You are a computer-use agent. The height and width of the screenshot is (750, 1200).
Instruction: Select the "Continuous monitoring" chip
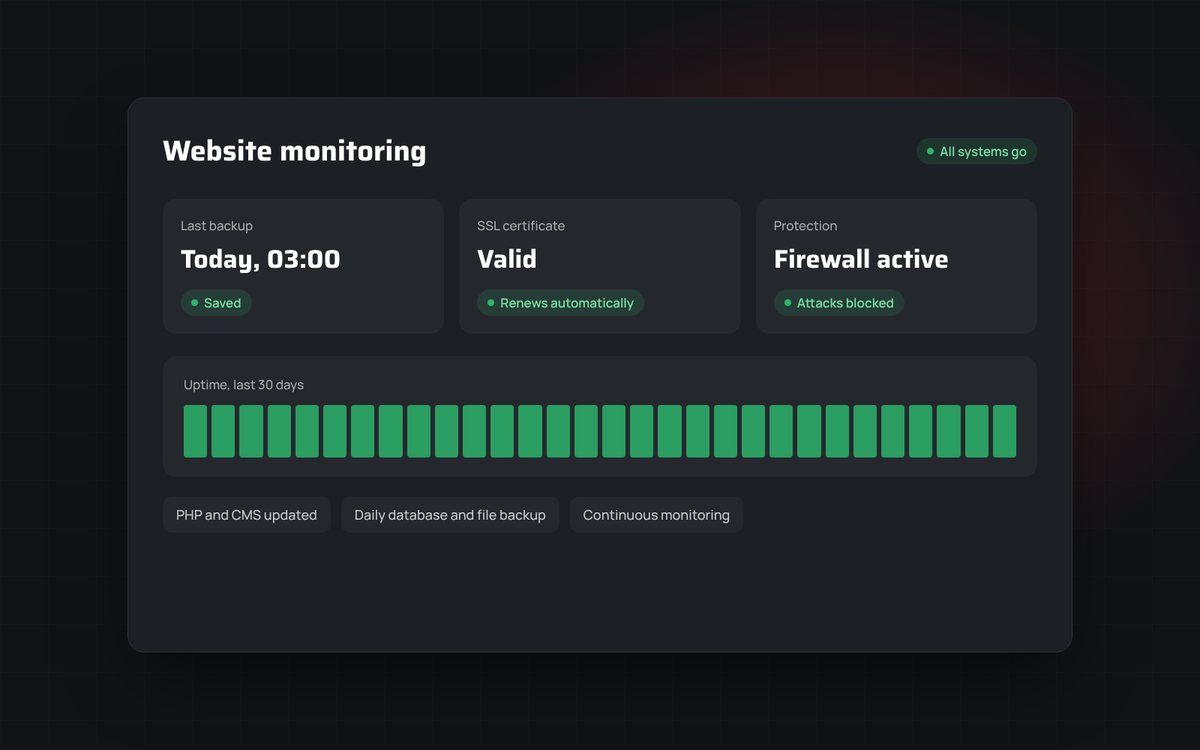tap(656, 515)
